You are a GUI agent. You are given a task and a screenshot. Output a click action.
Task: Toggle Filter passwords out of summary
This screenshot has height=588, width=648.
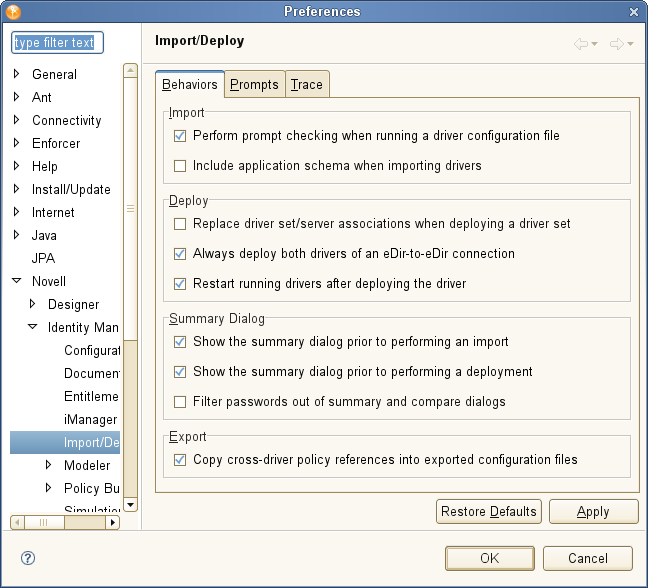click(x=180, y=402)
